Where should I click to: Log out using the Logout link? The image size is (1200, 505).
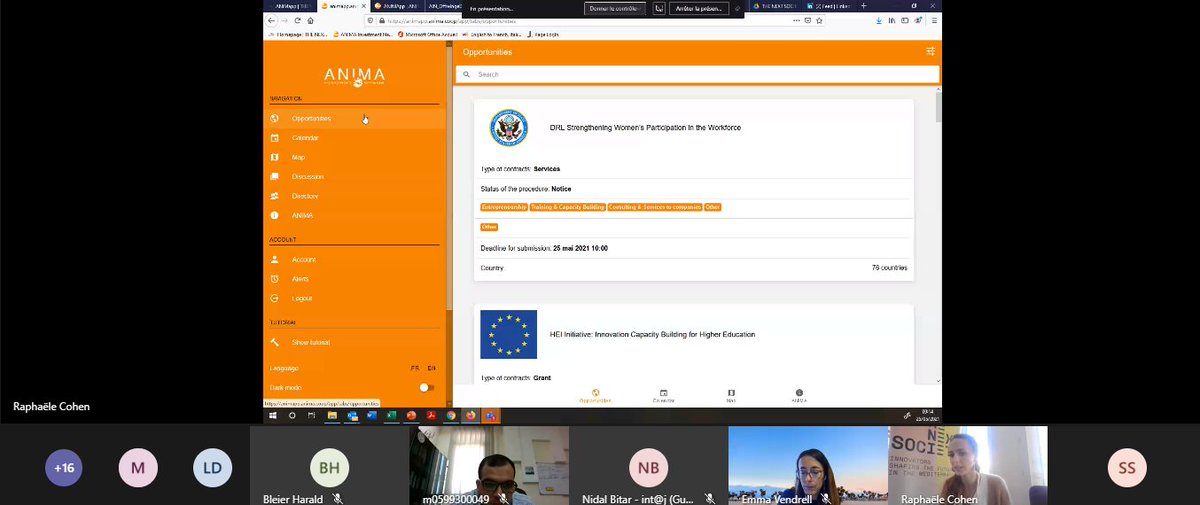[302, 298]
